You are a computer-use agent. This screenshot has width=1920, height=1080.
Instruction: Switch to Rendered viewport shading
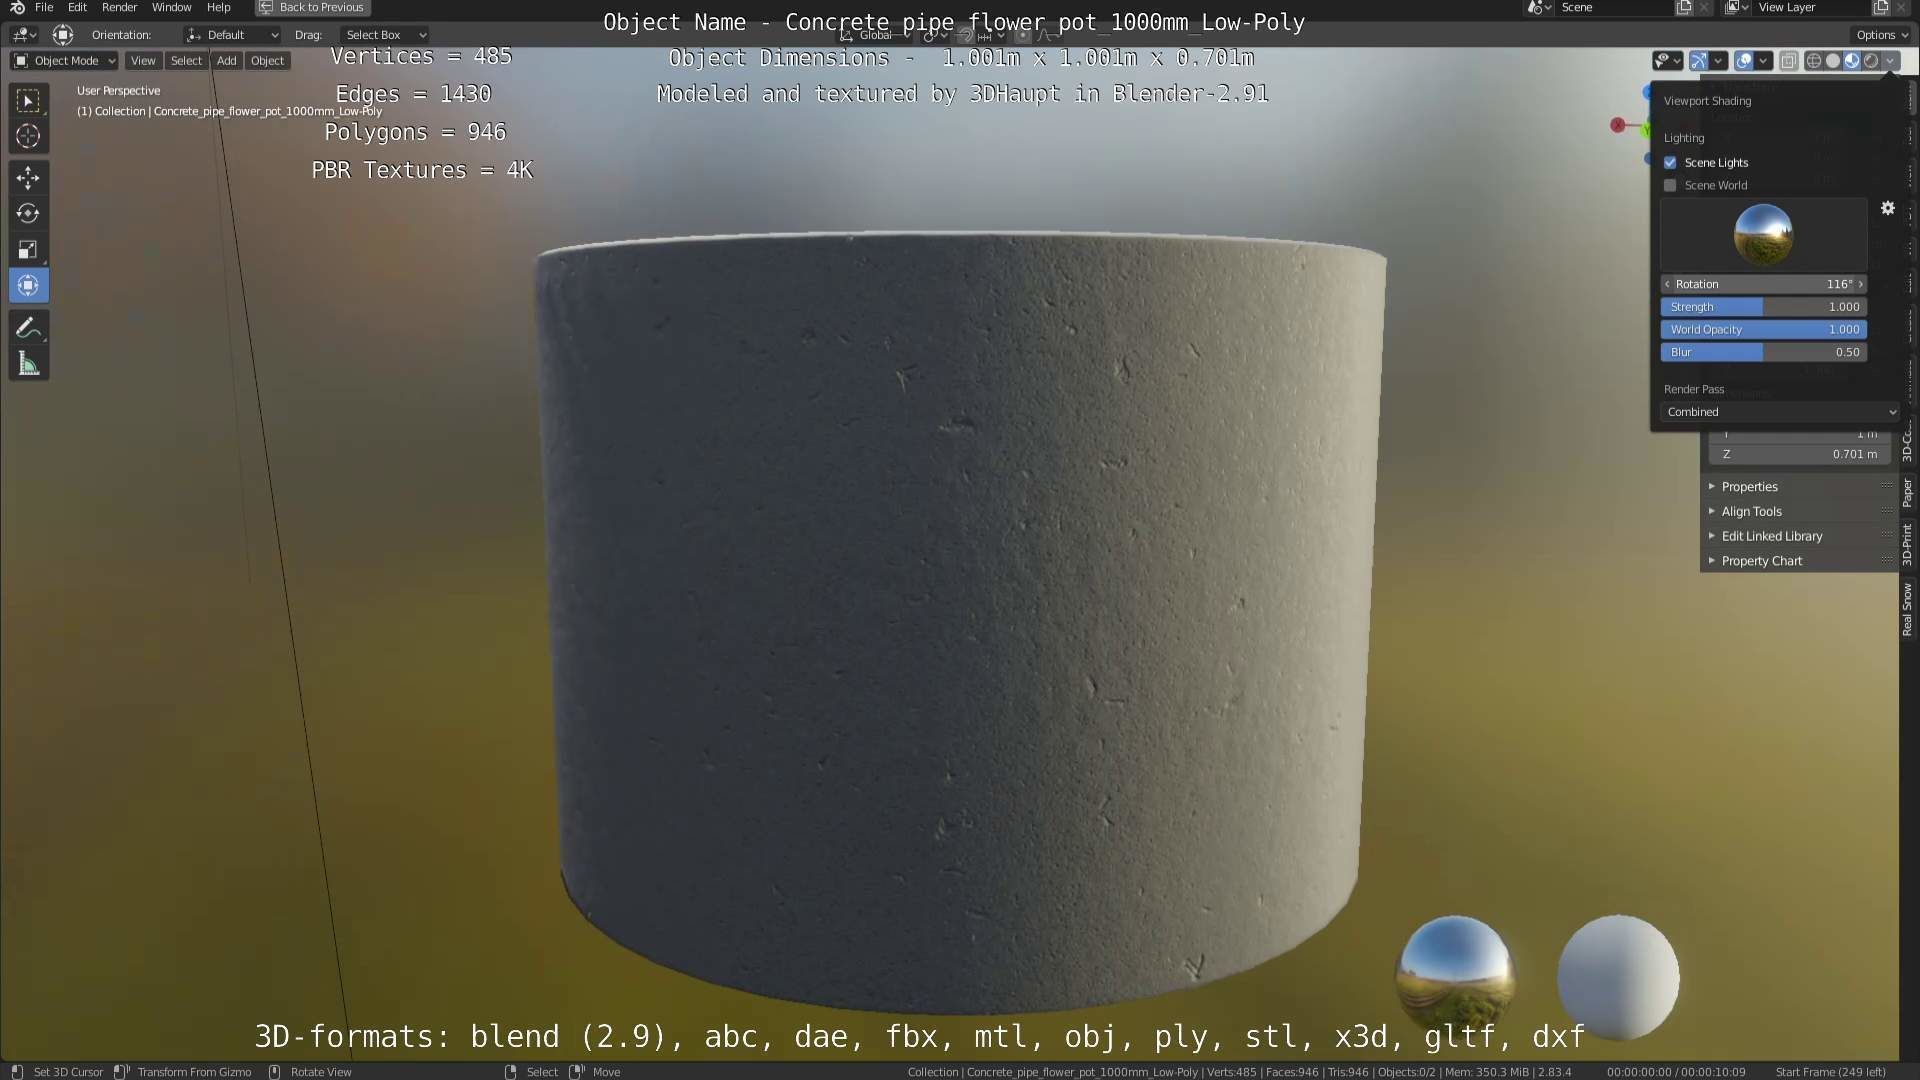[x=1870, y=61]
